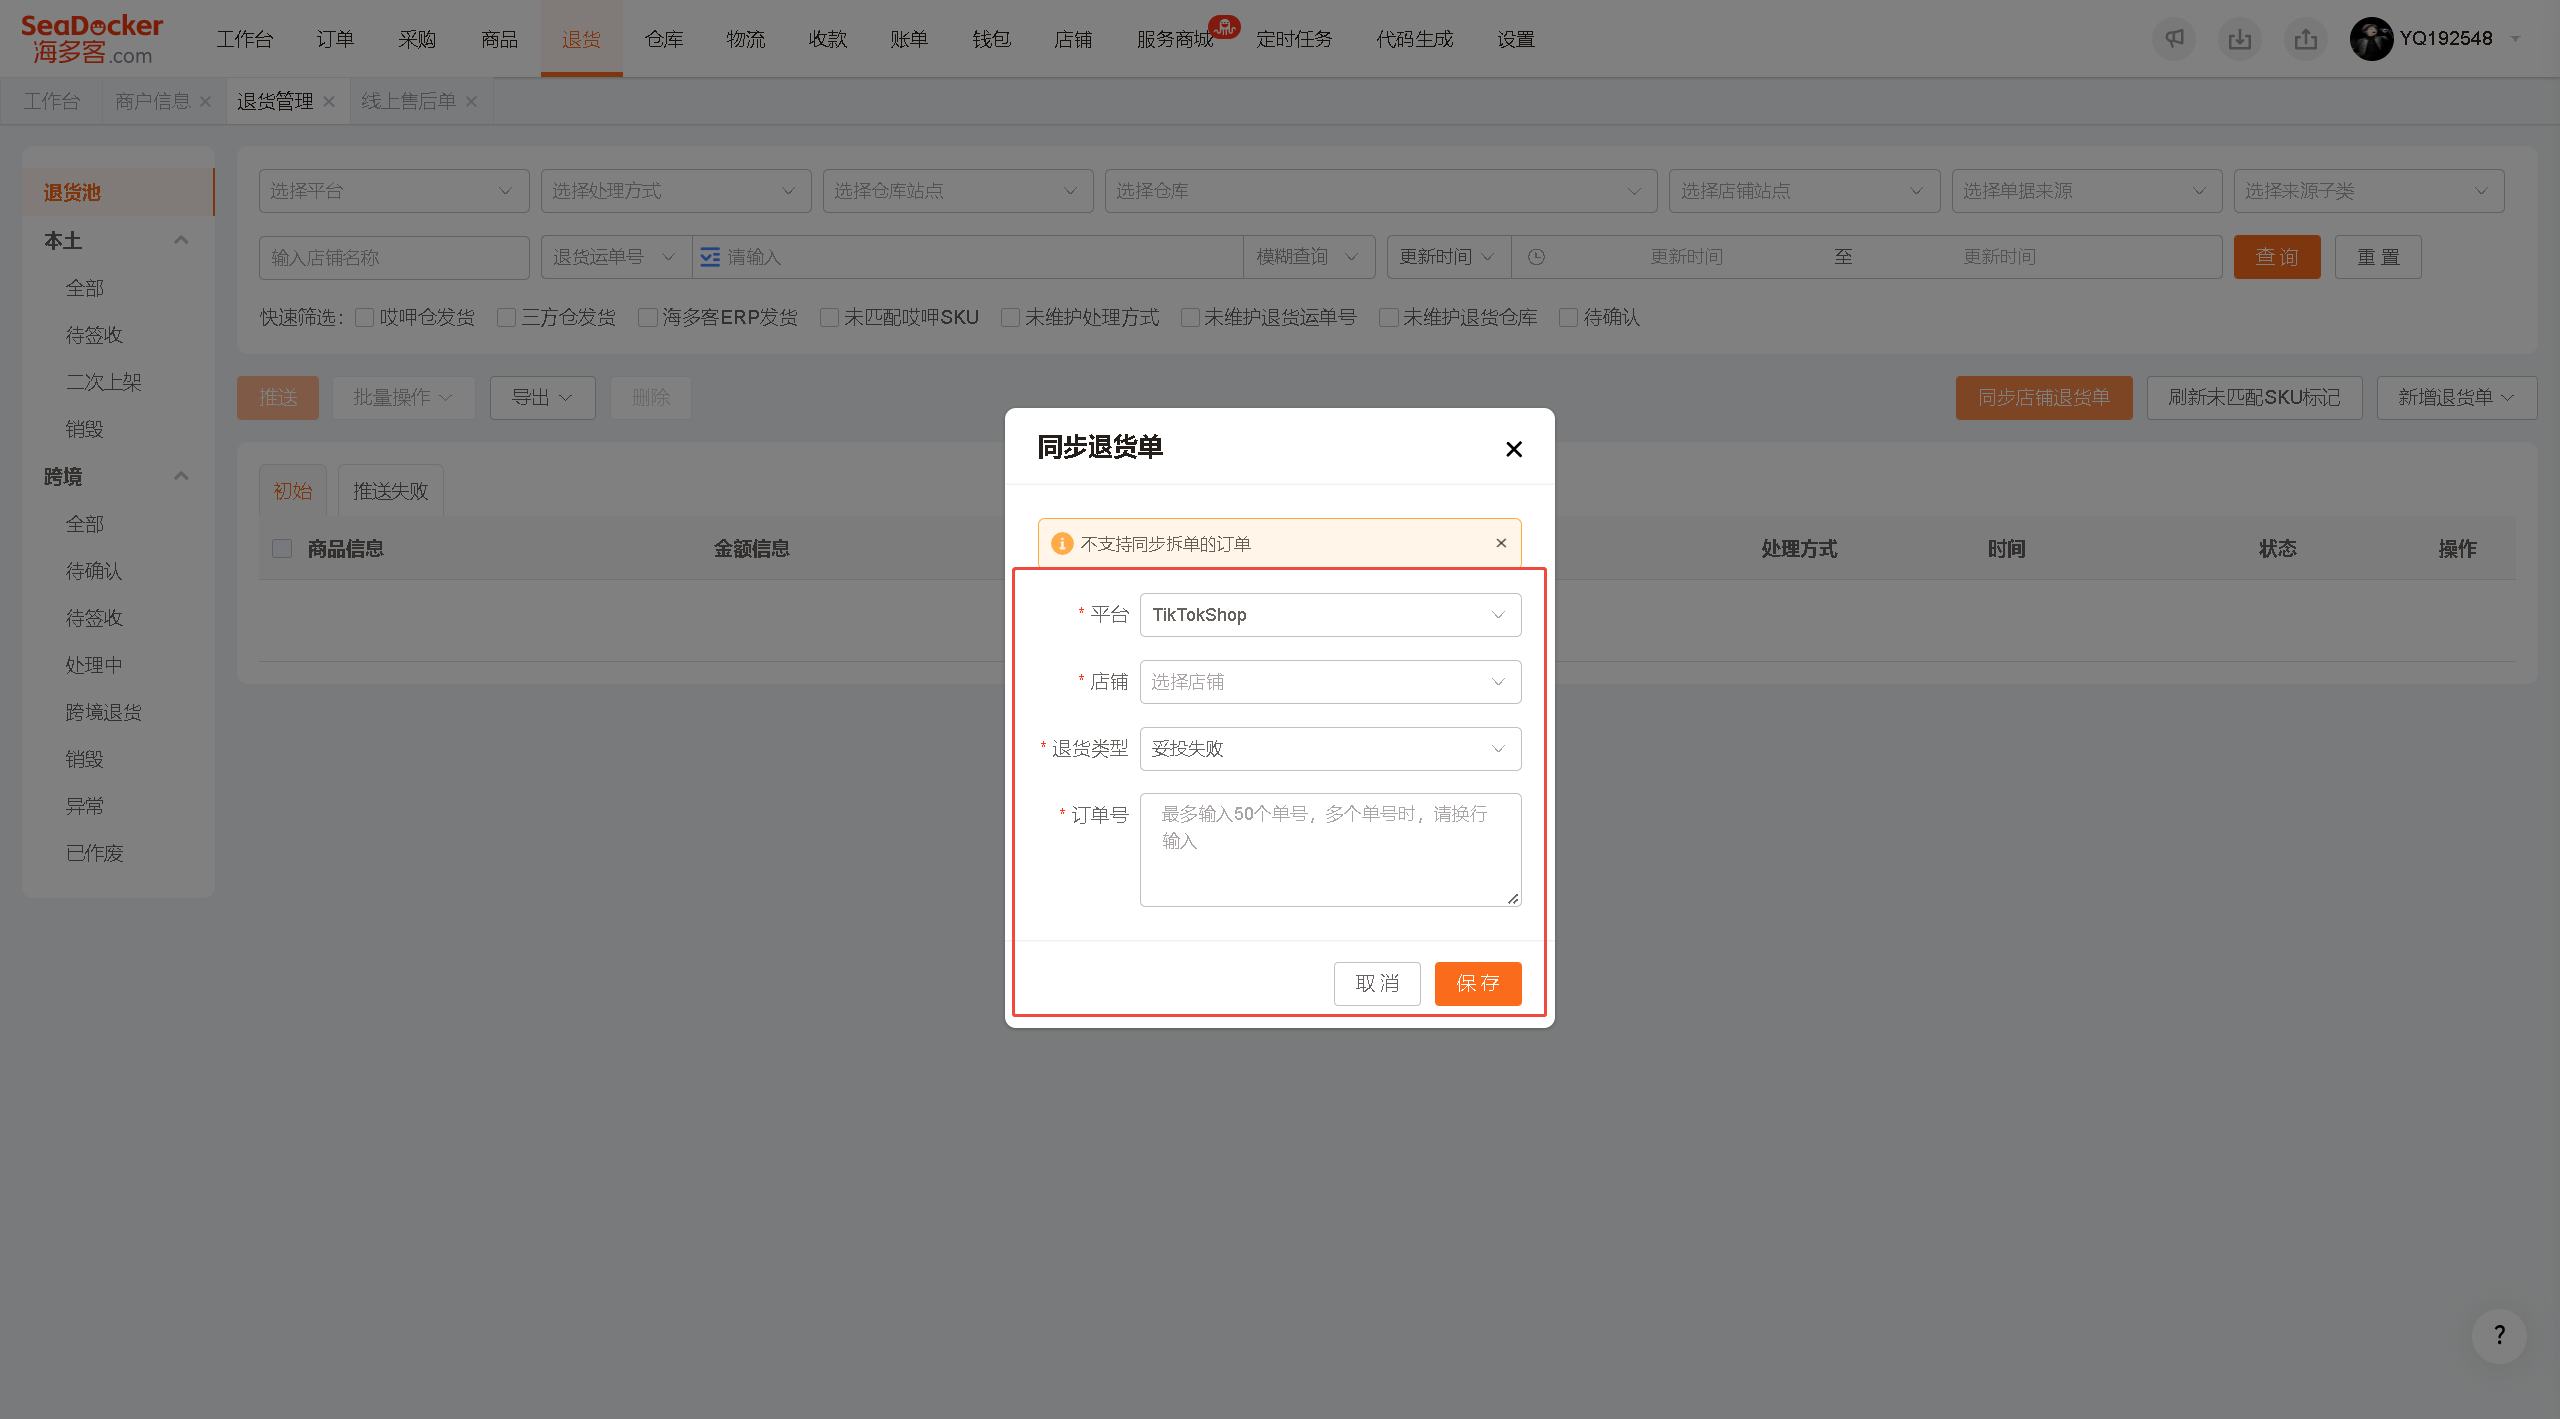
Task: Switch to the 线上售后单 tab
Action: pyautogui.click(x=408, y=101)
